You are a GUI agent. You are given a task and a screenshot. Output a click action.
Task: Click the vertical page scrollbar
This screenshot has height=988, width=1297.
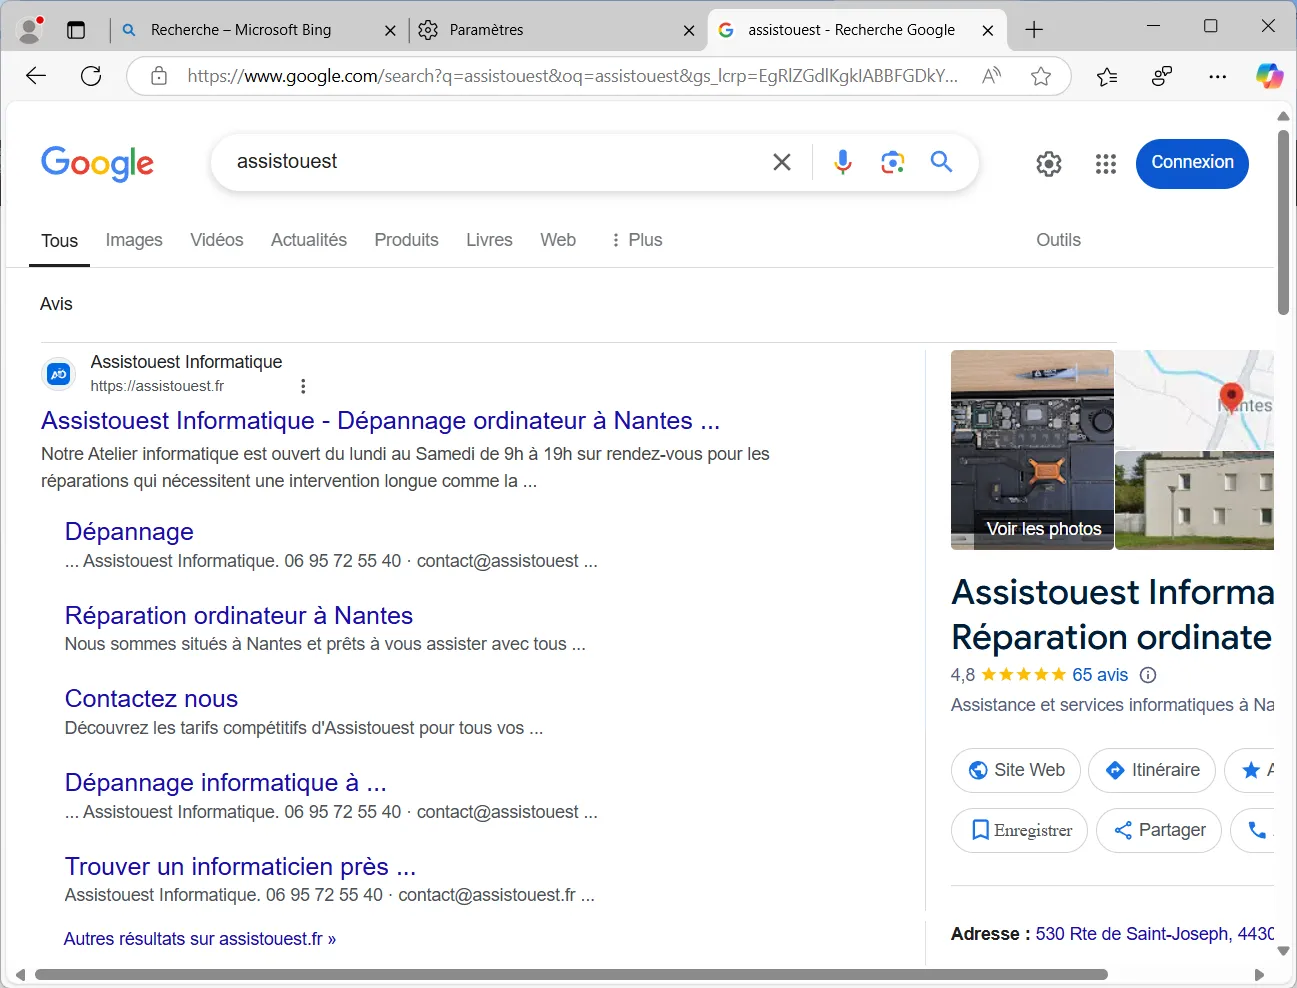click(1283, 222)
